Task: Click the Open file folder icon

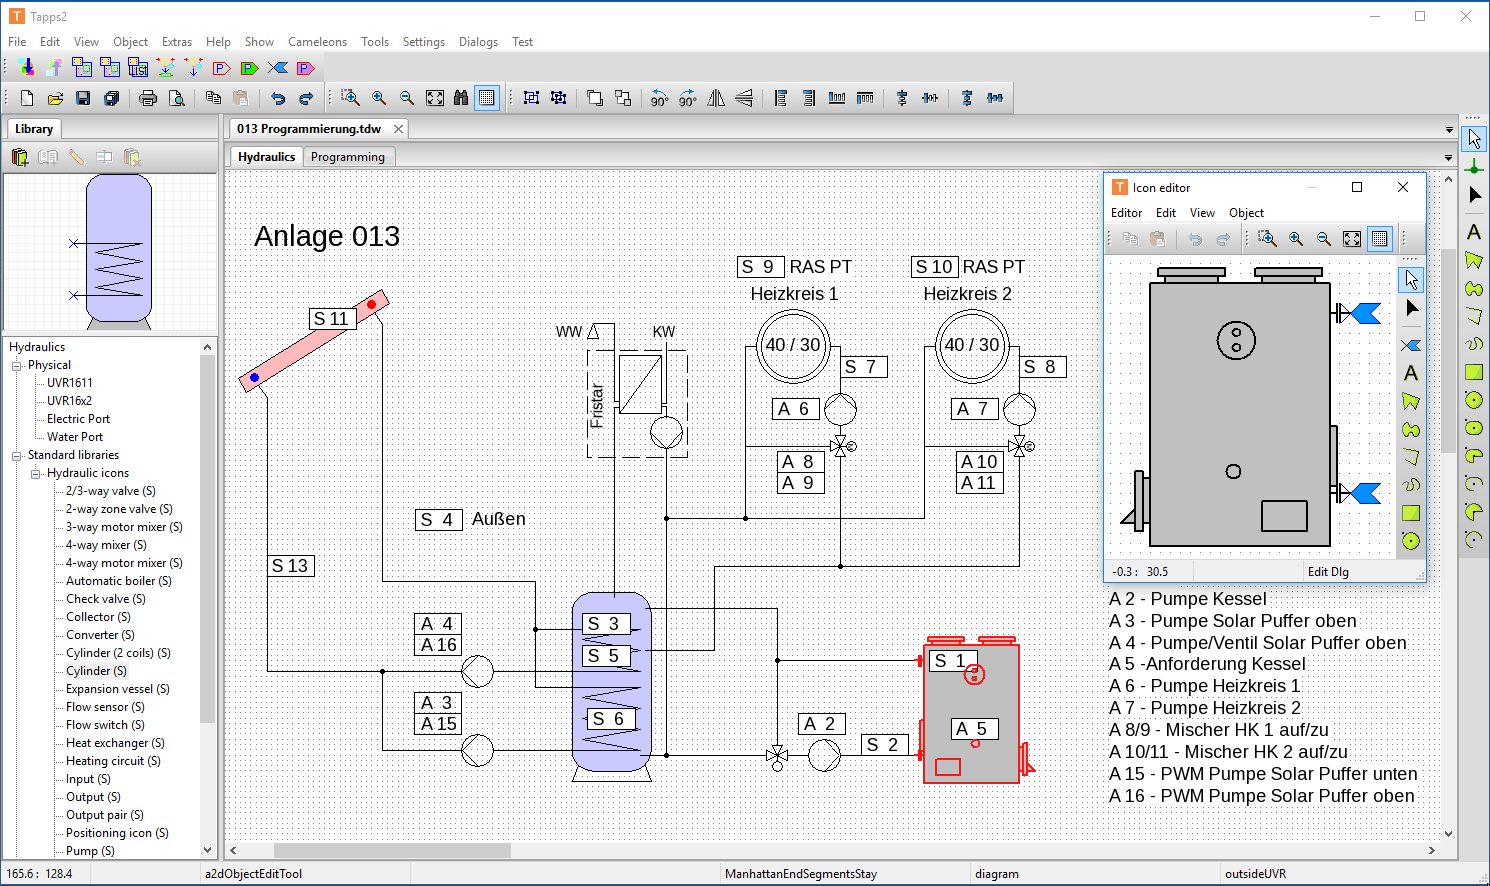Action: coord(55,98)
